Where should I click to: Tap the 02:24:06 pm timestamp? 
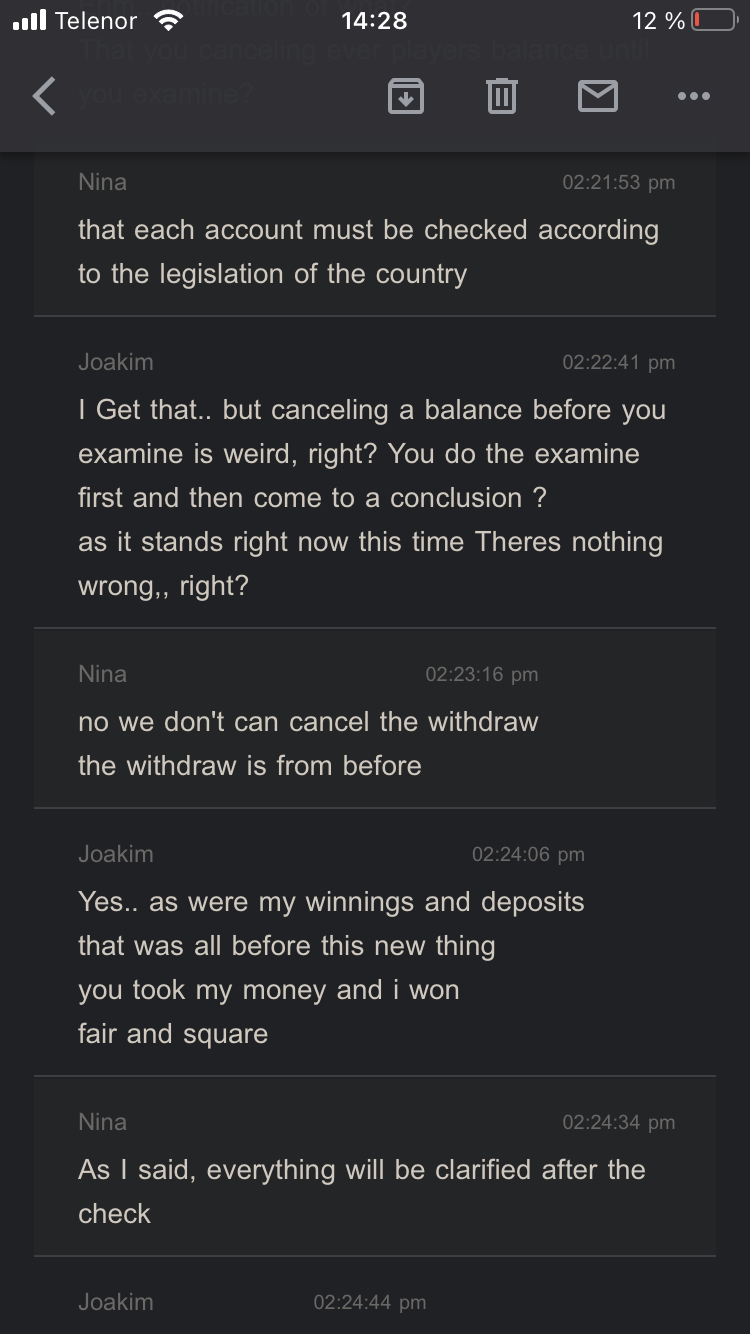point(528,854)
